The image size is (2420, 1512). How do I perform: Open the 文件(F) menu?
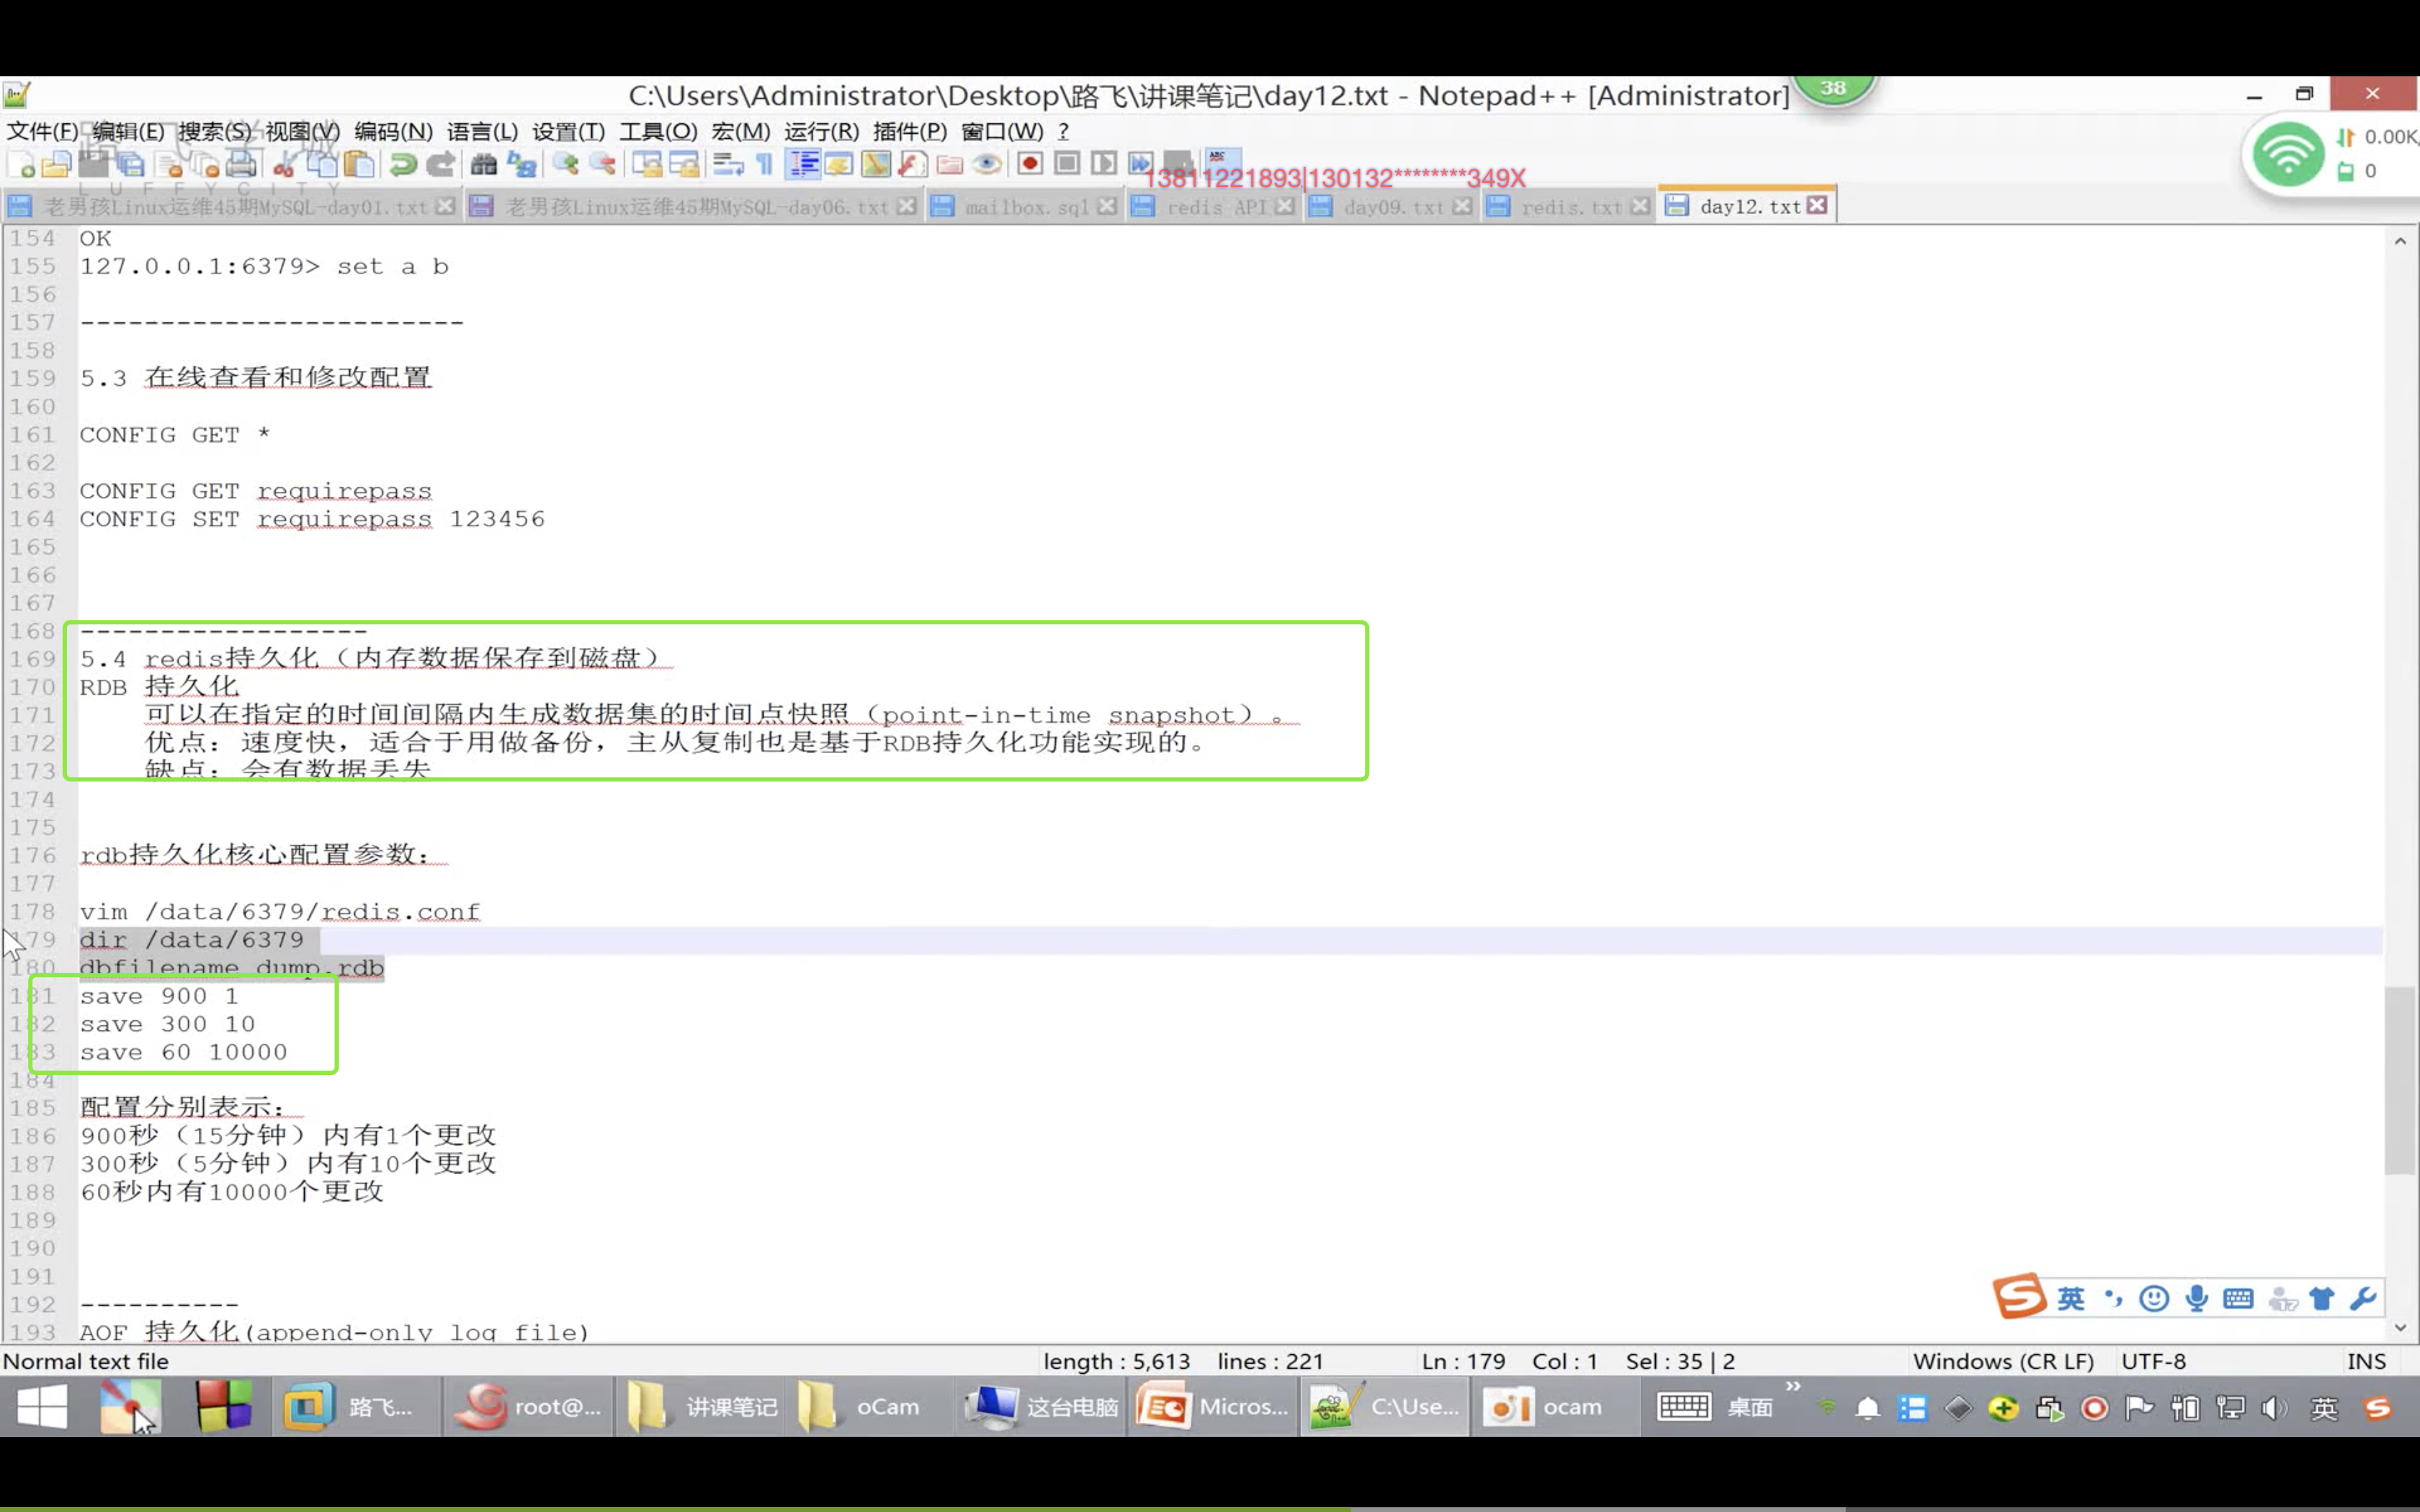click(42, 131)
